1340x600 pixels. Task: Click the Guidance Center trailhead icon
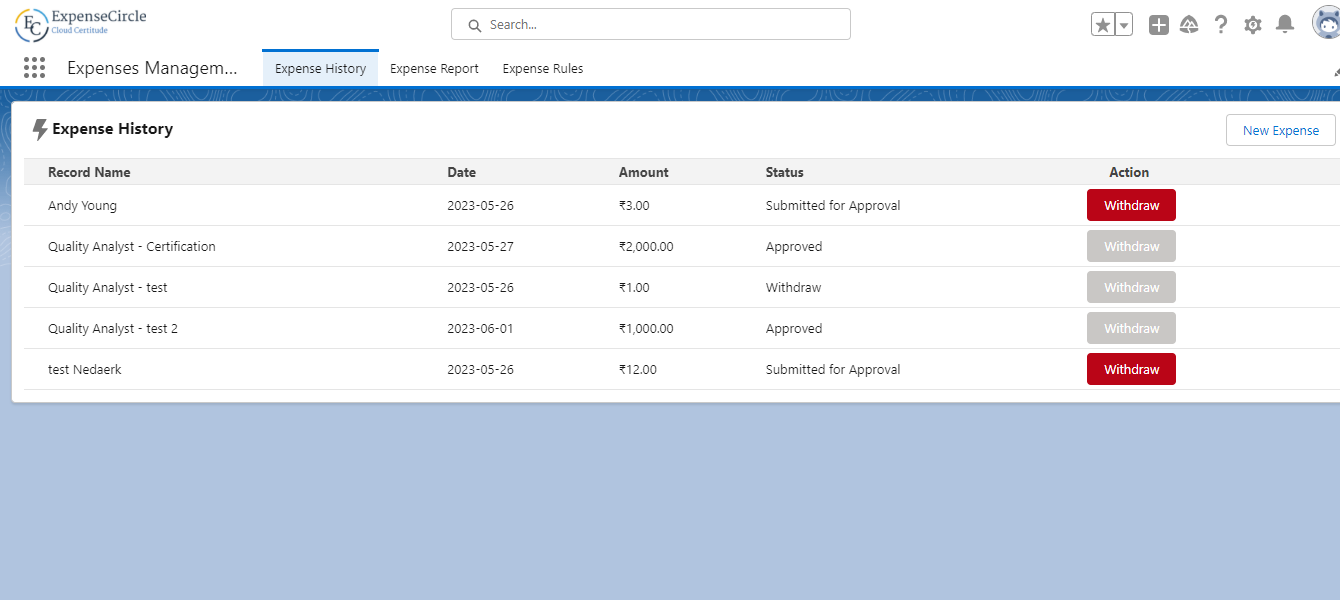tap(1189, 25)
